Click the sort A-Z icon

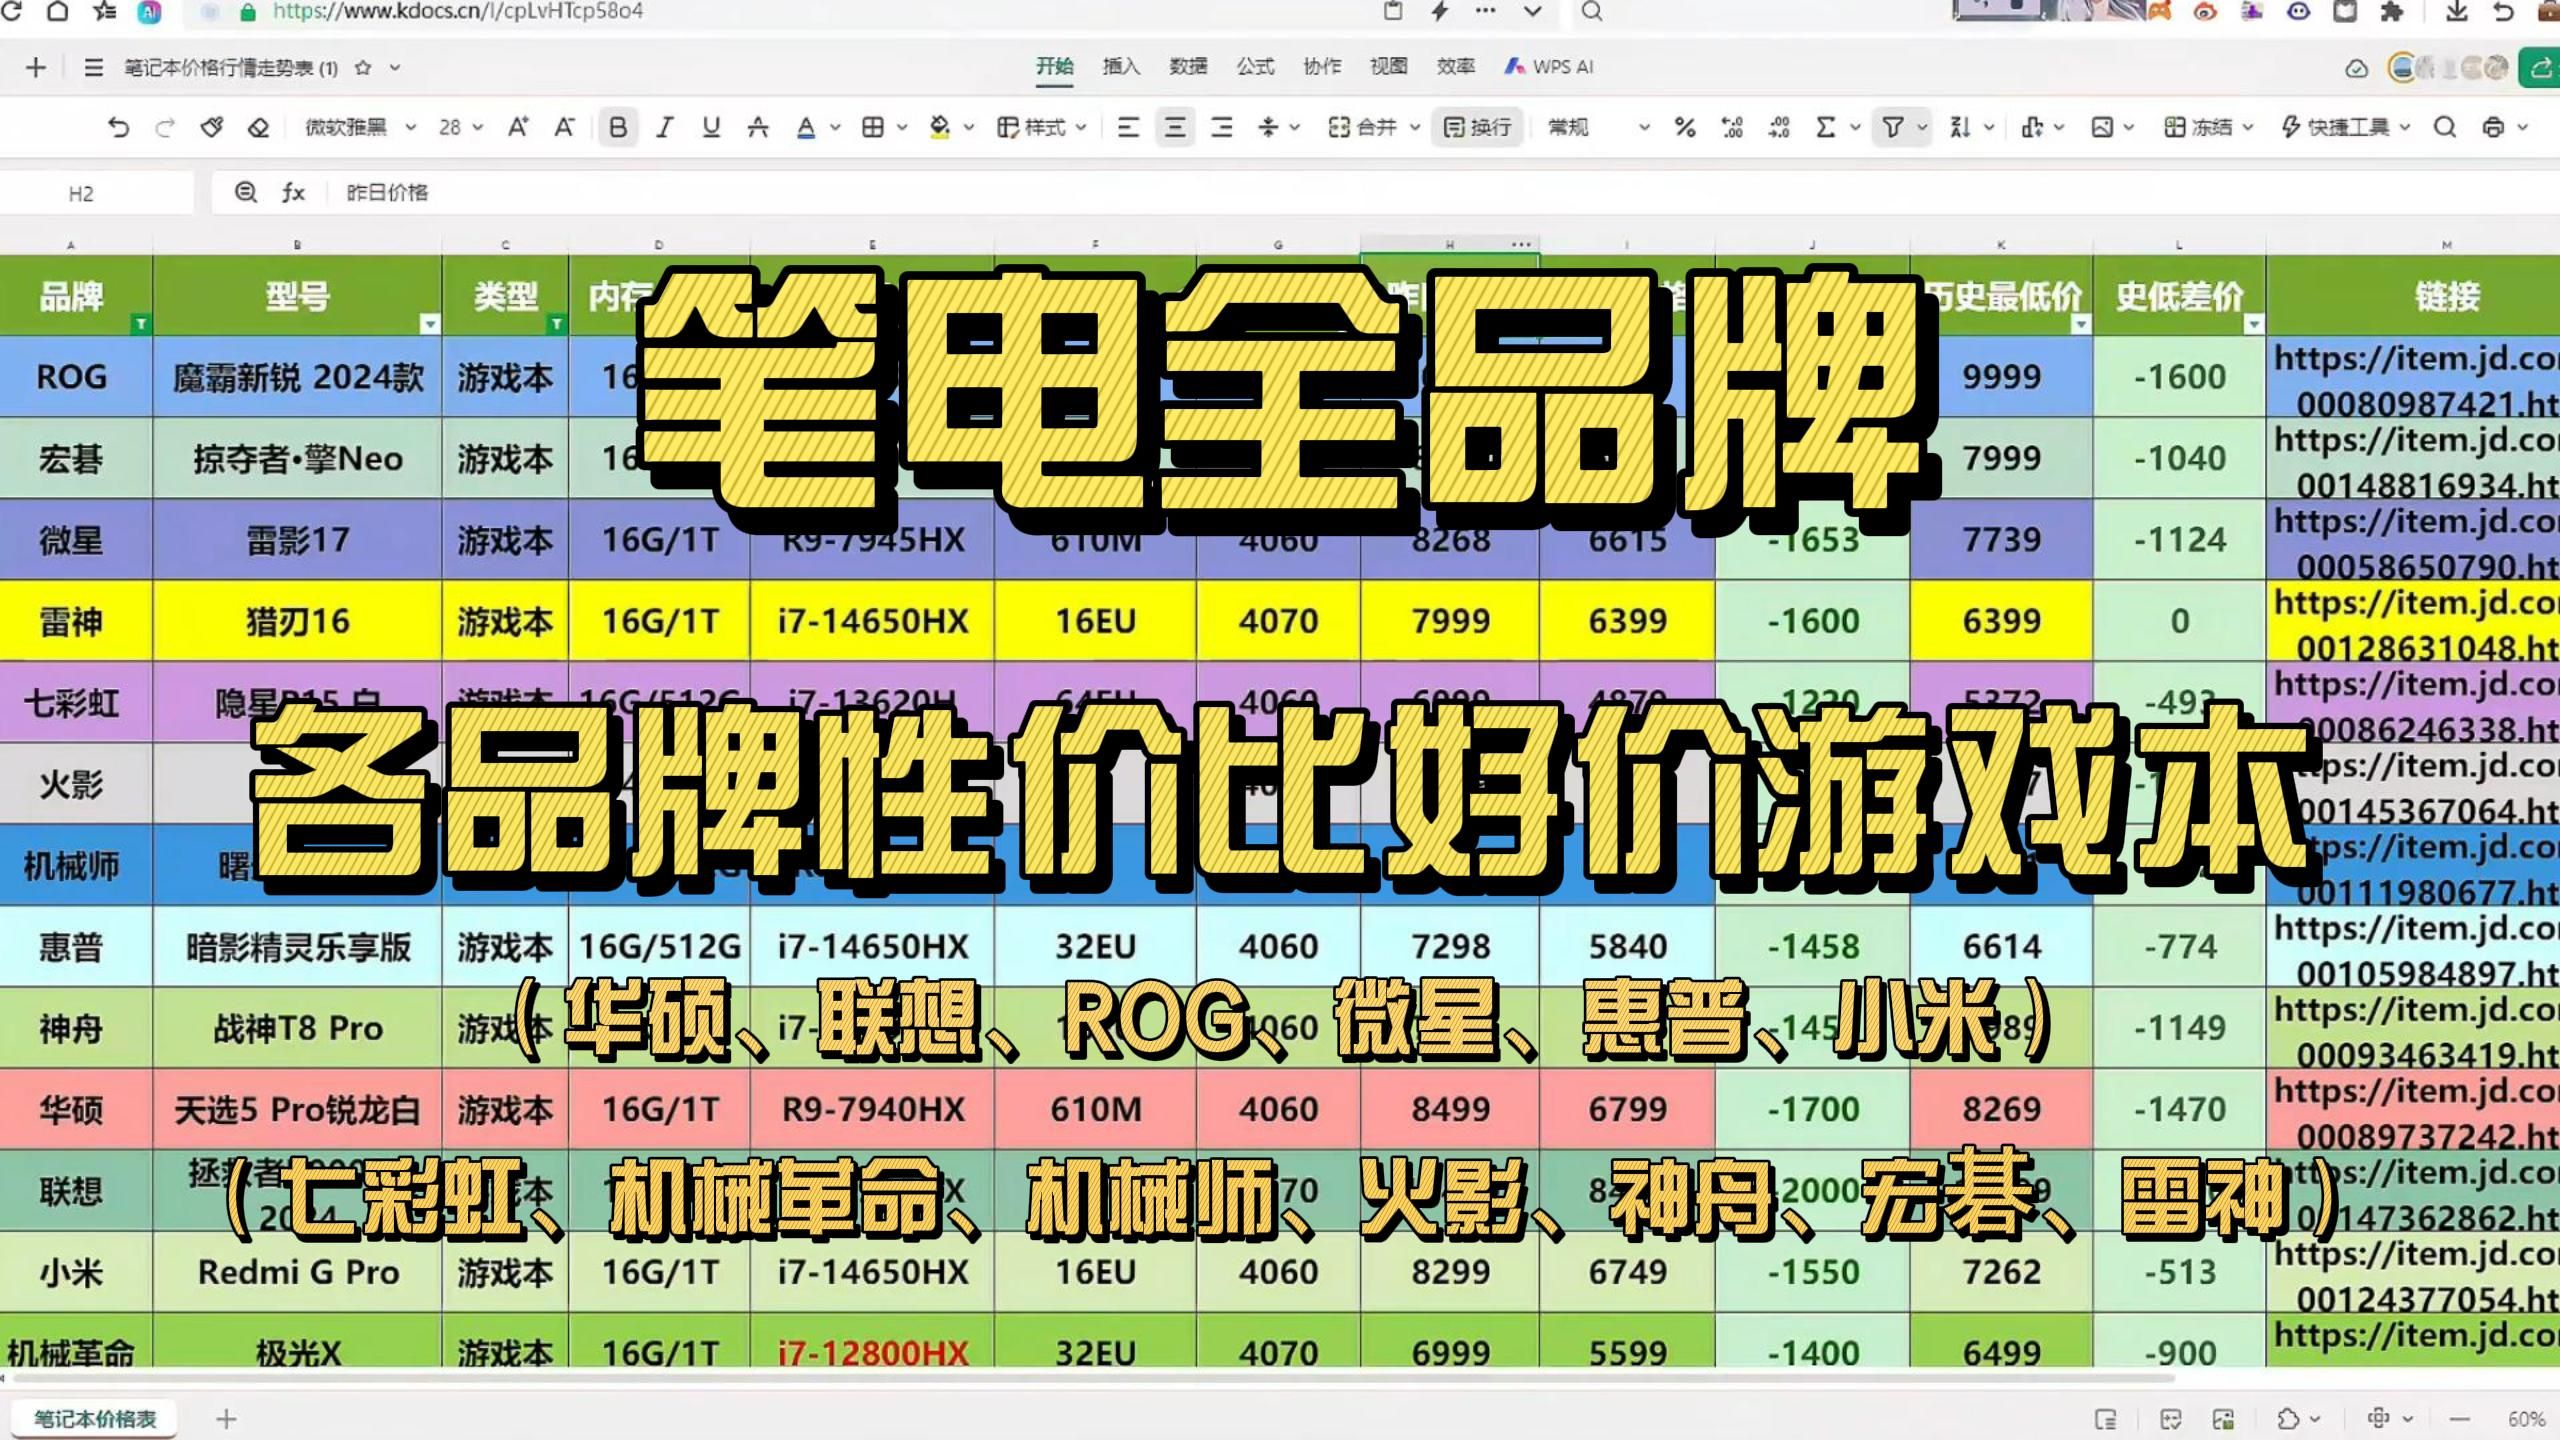[x=1960, y=127]
